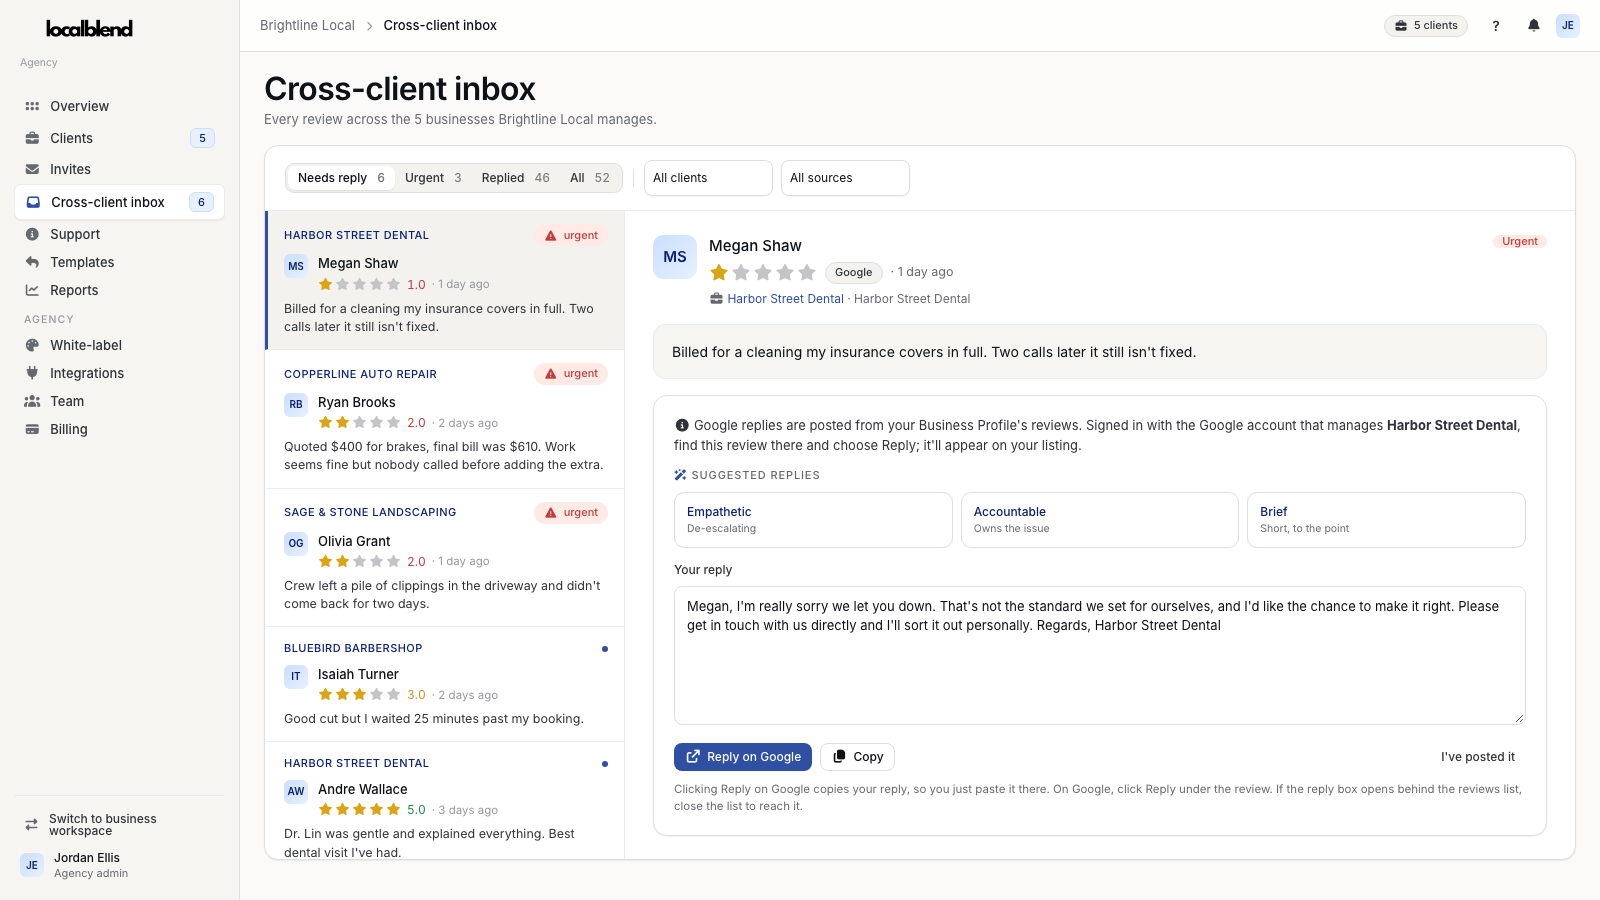Select Olivia Grant's Sage & Stone review

click(x=445, y=558)
